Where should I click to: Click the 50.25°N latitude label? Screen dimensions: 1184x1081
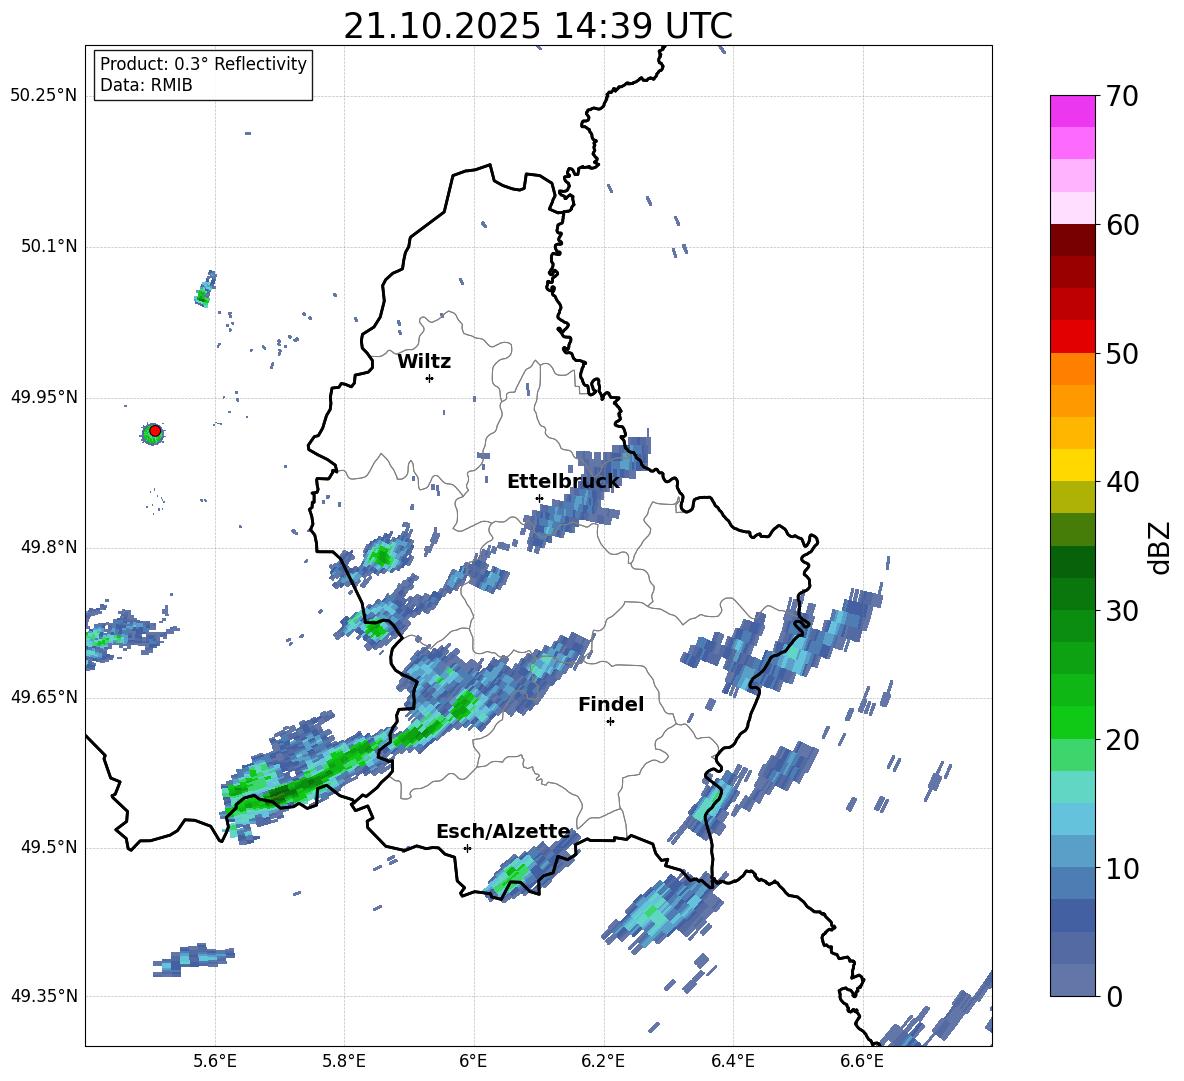[44, 96]
